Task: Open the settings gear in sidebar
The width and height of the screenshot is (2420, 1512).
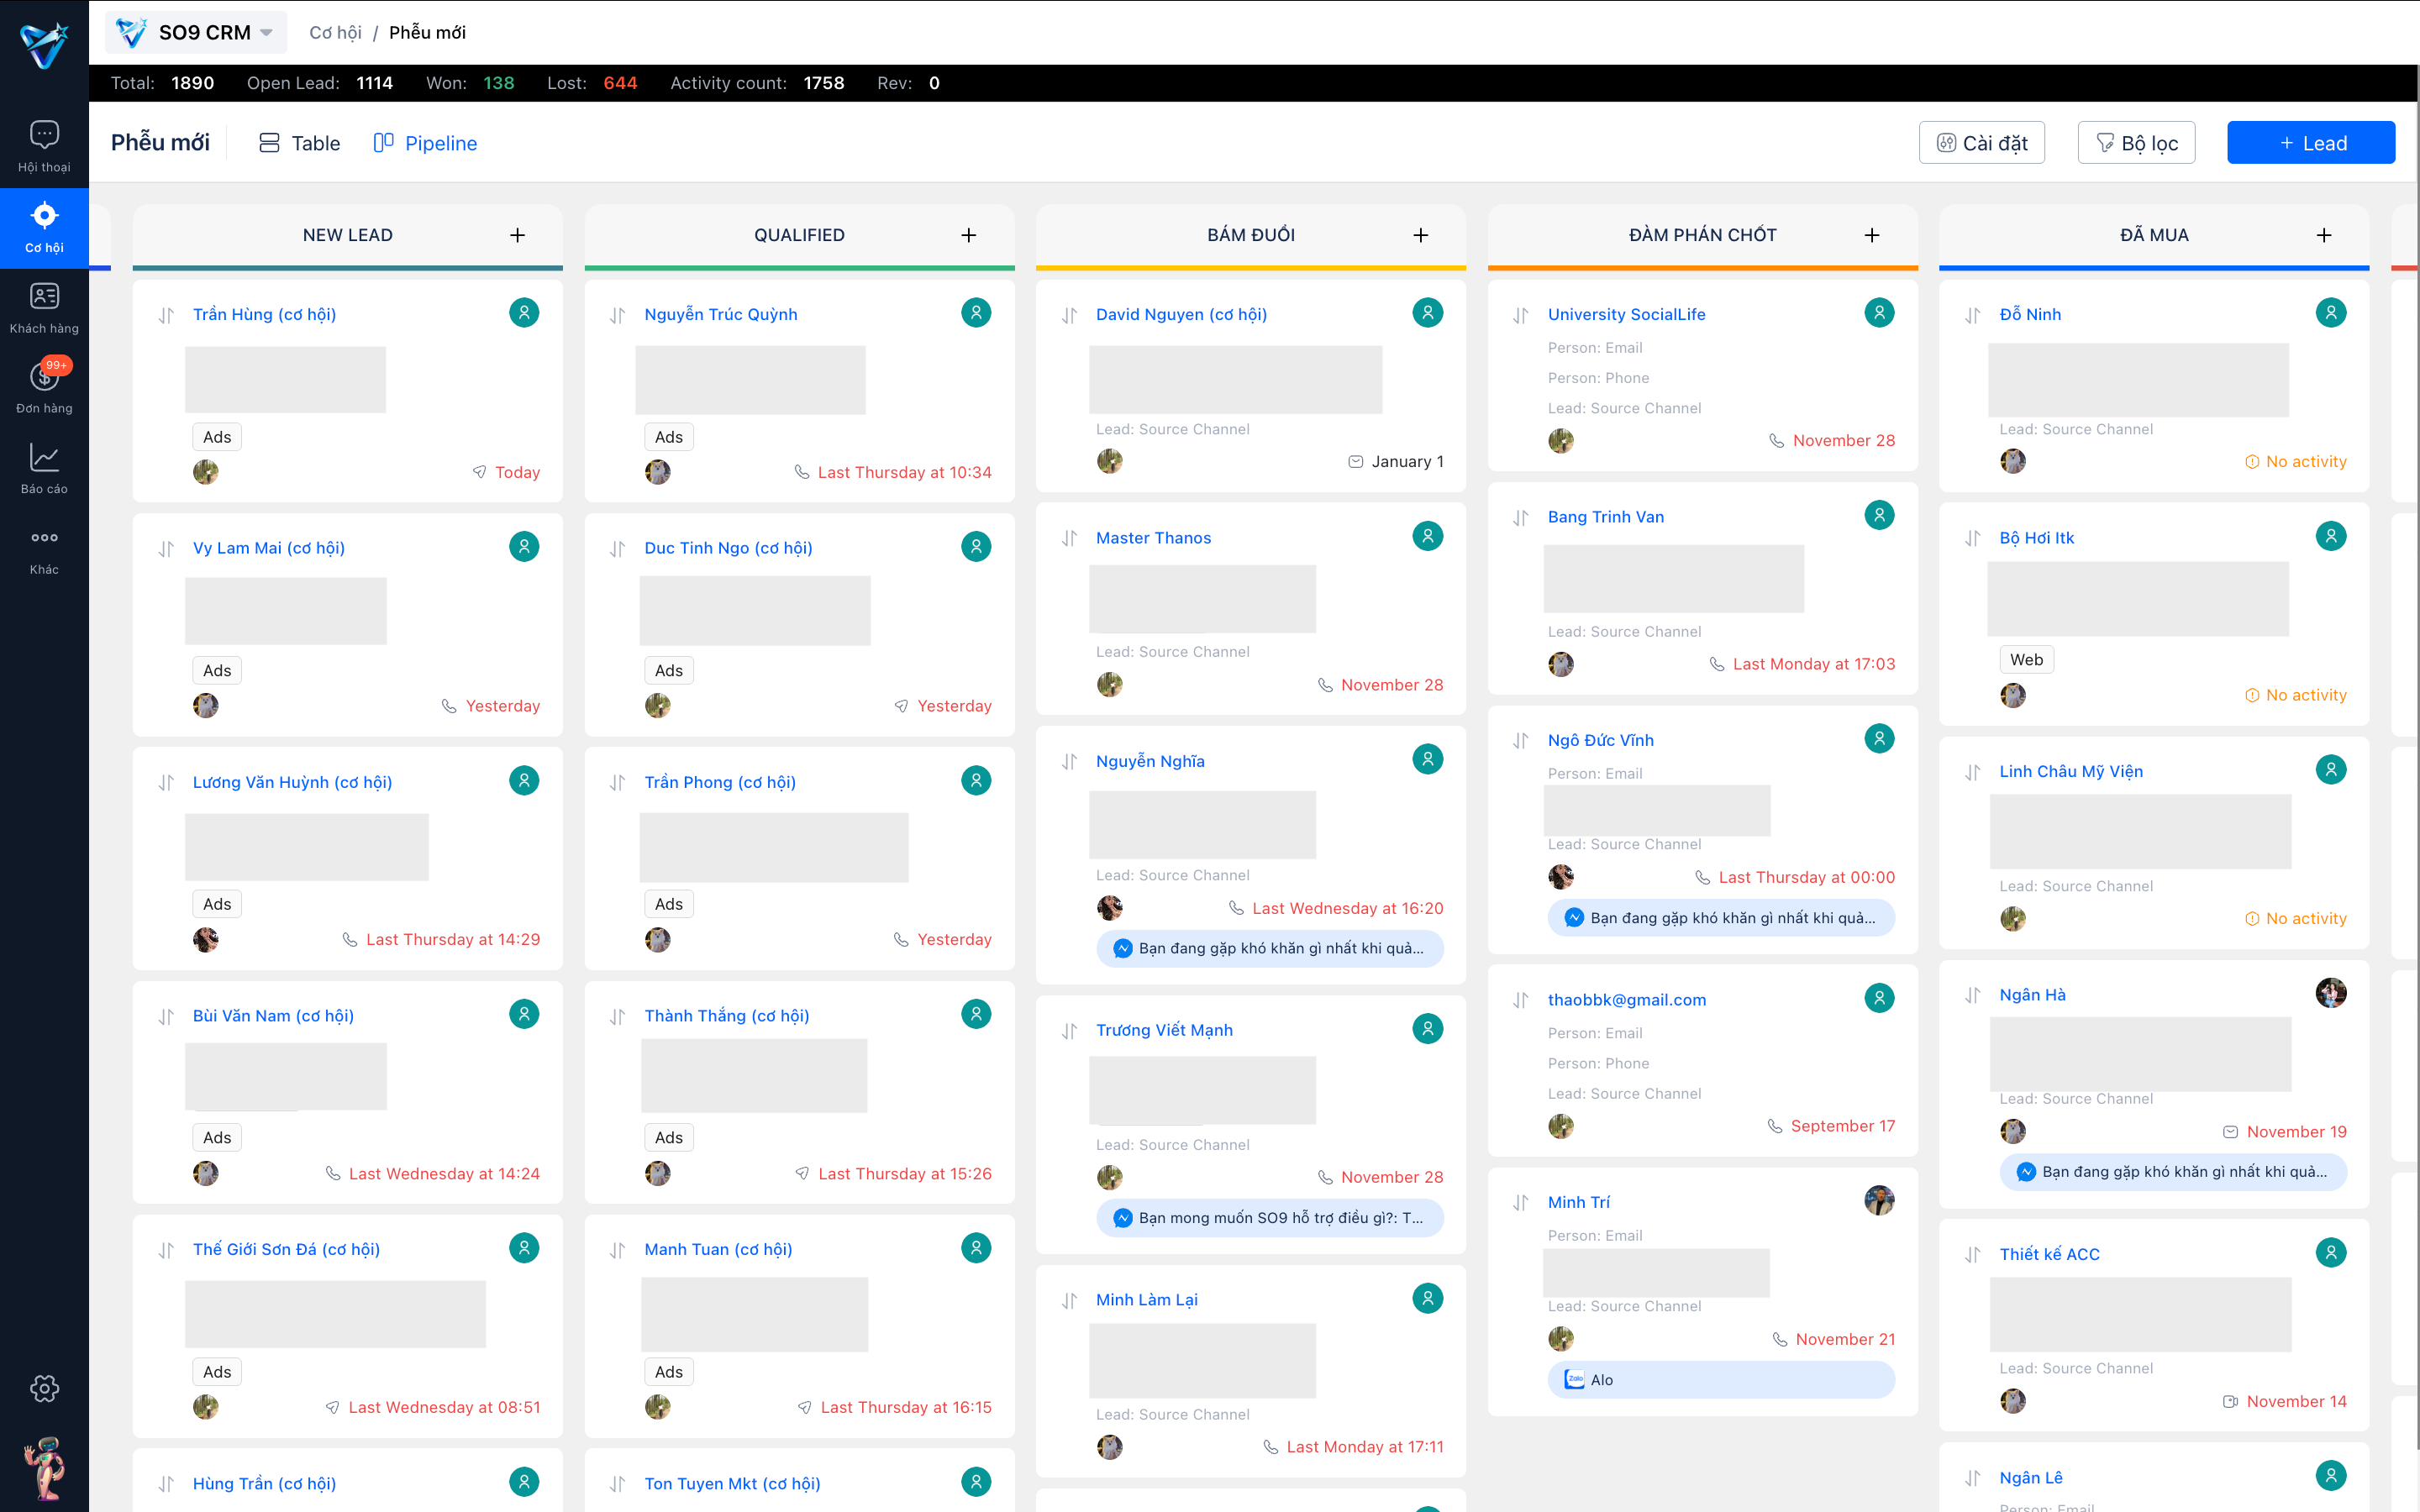Action: (44, 1388)
